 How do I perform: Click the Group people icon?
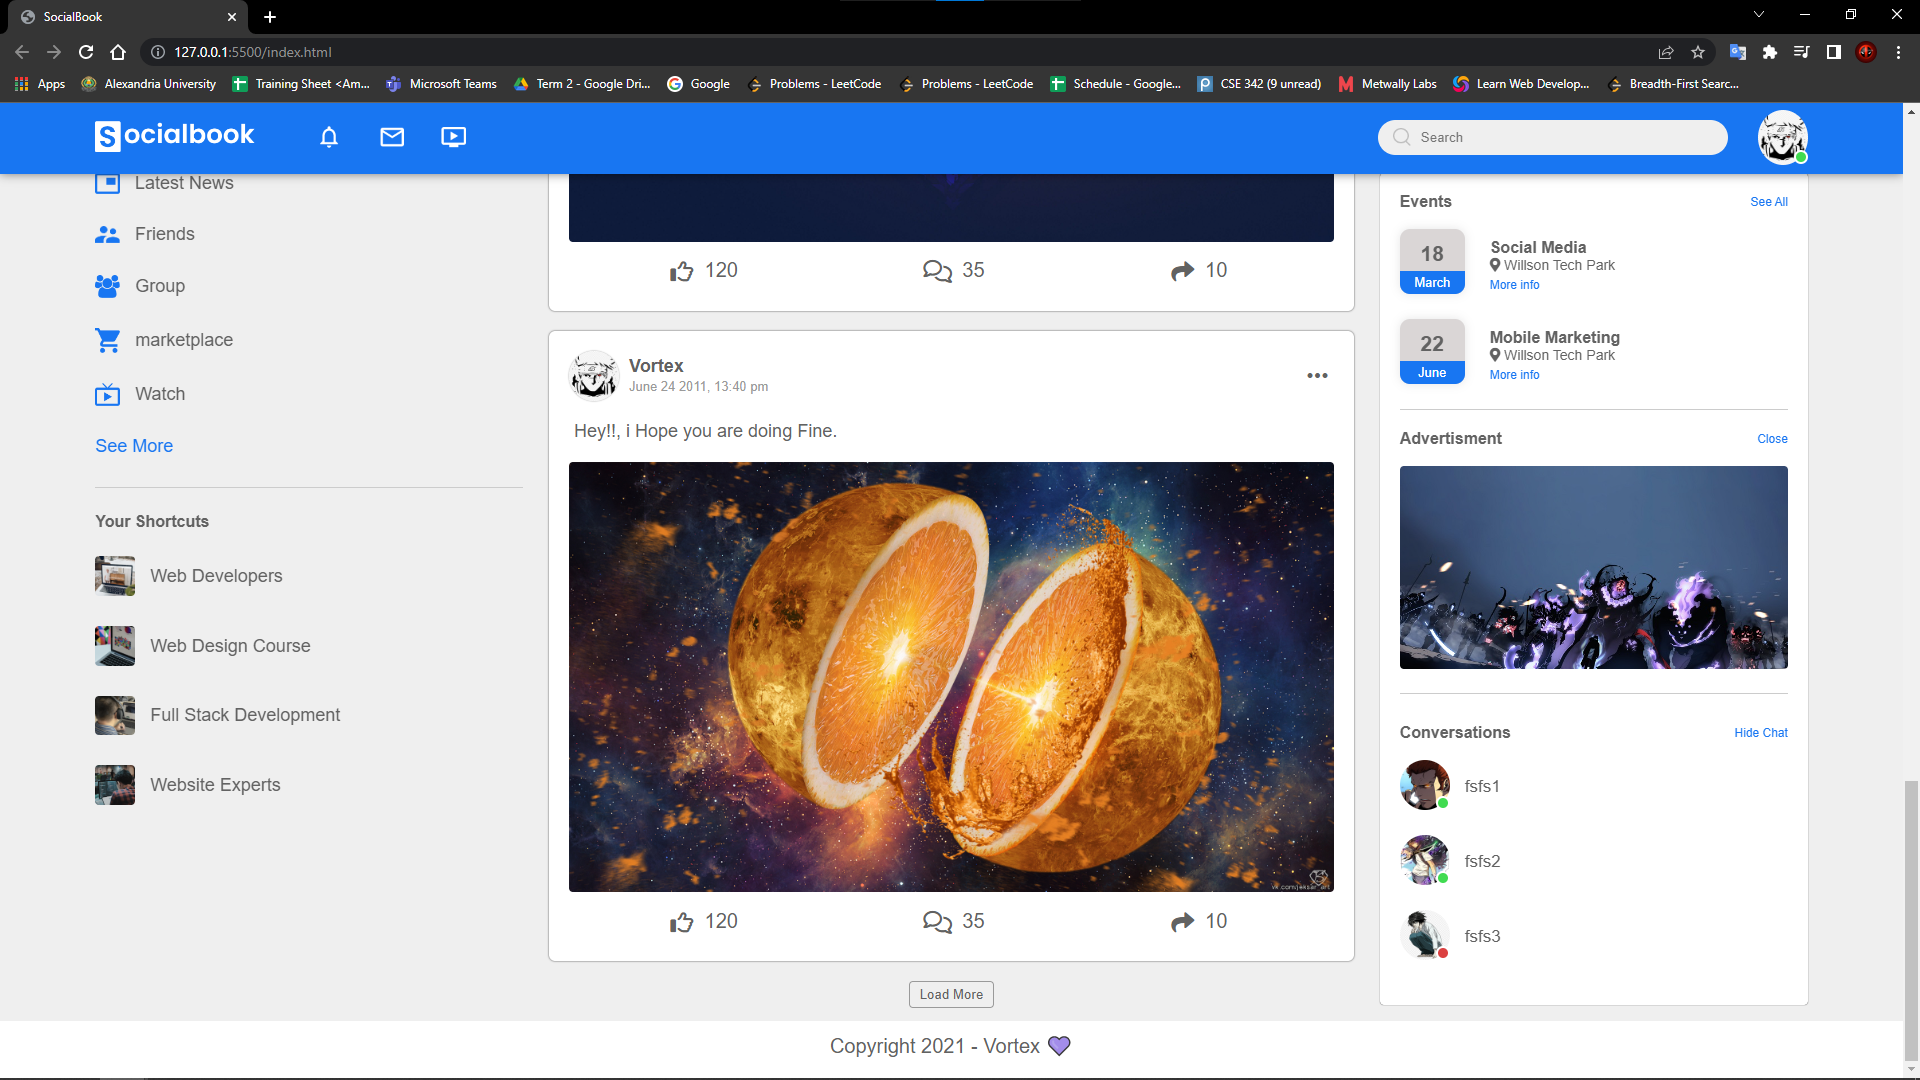coord(107,286)
